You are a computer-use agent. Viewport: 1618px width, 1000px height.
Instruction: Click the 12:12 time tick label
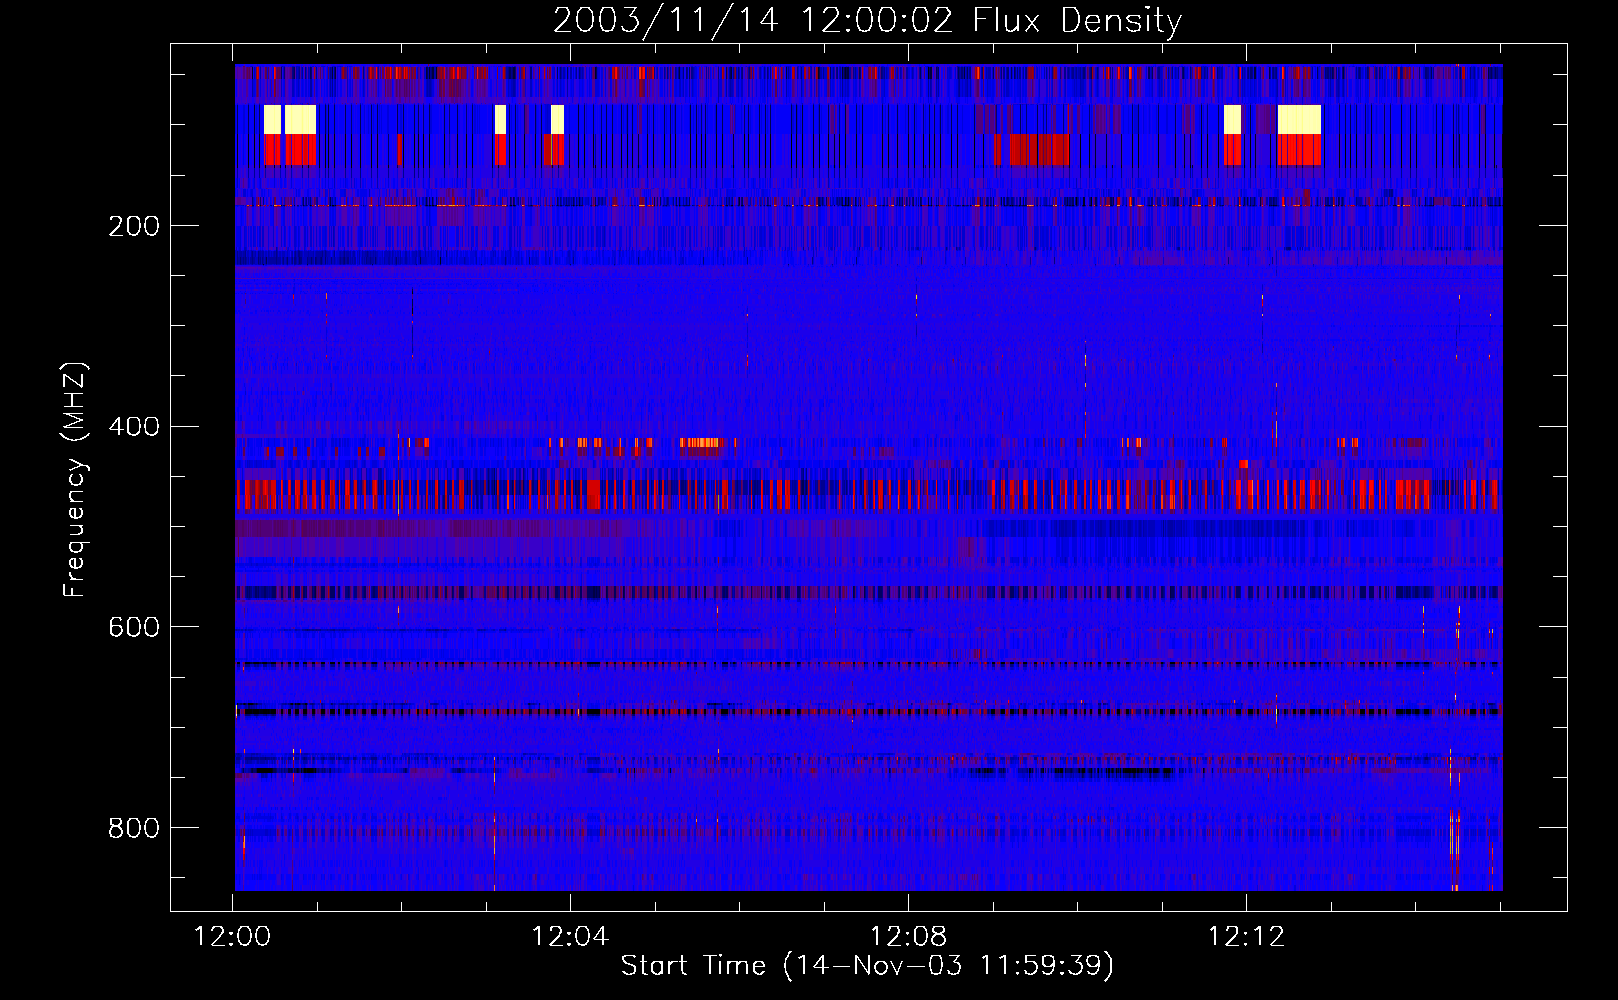click(1246, 937)
